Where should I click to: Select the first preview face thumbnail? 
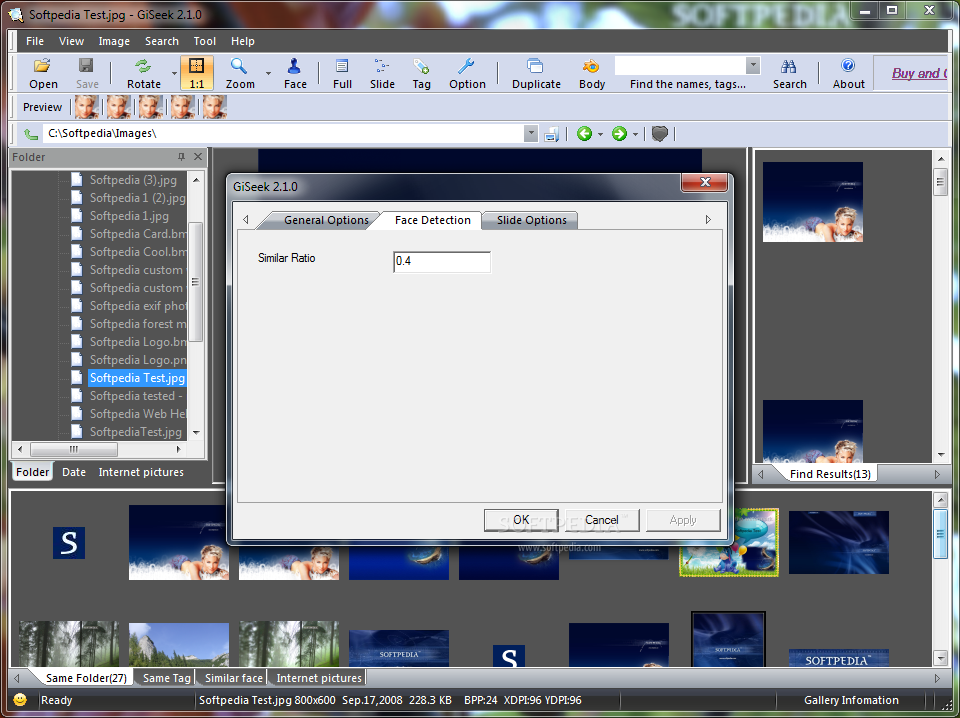tap(86, 107)
